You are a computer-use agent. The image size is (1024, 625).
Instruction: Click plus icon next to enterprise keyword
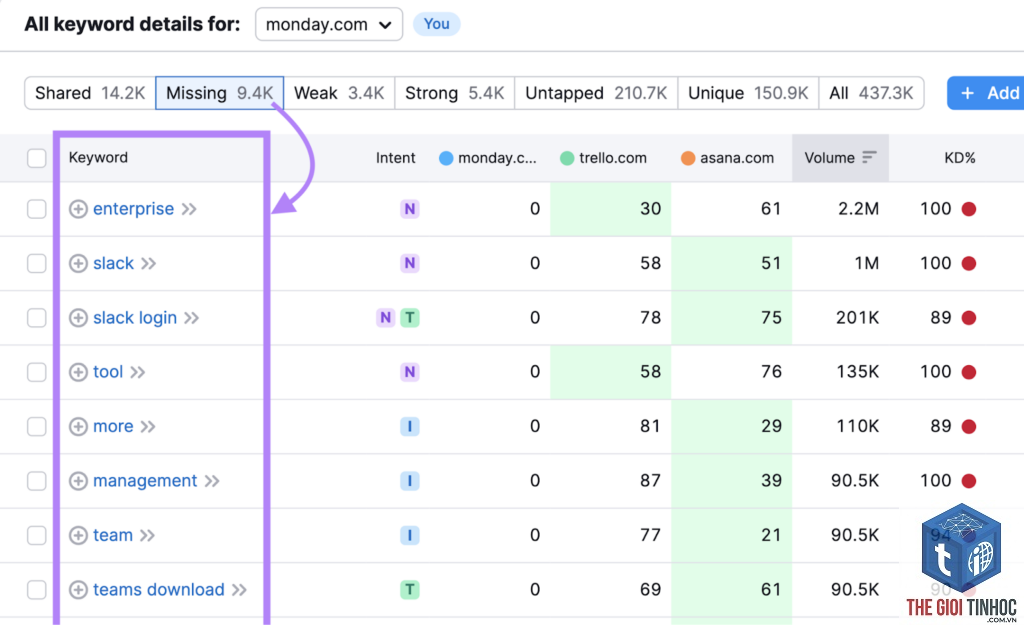78,209
